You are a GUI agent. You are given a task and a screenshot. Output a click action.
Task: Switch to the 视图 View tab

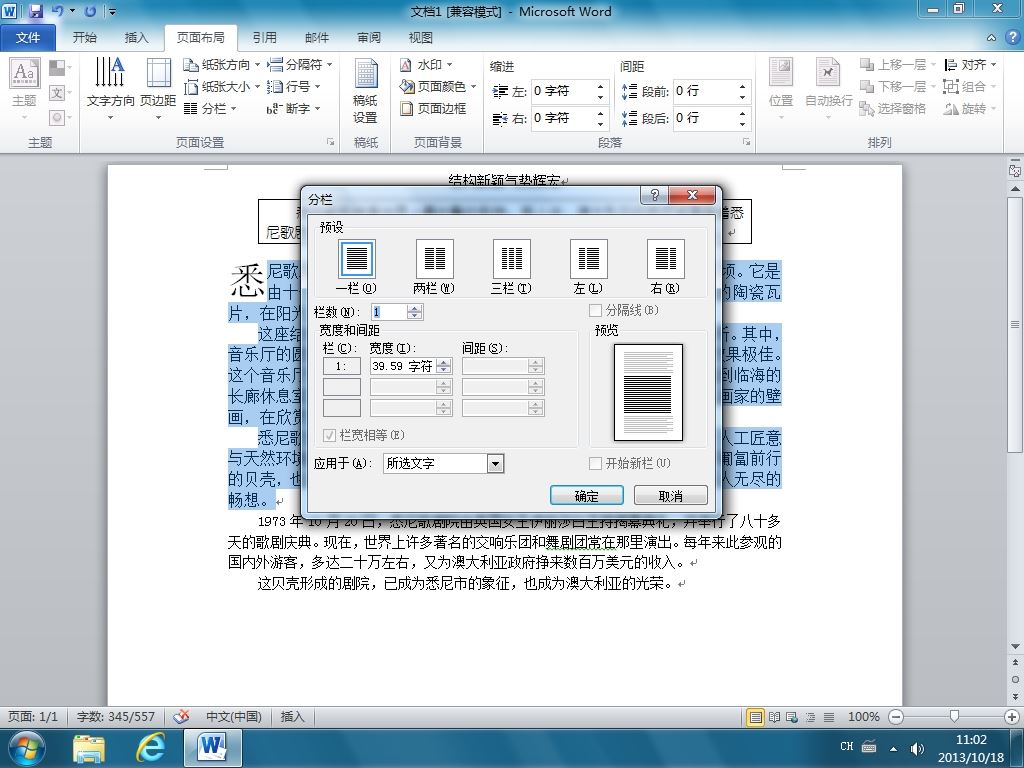pyautogui.click(x=421, y=38)
